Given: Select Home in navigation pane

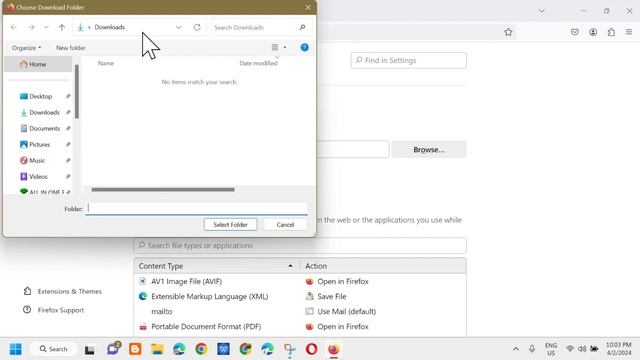Looking at the screenshot, I should [38, 64].
